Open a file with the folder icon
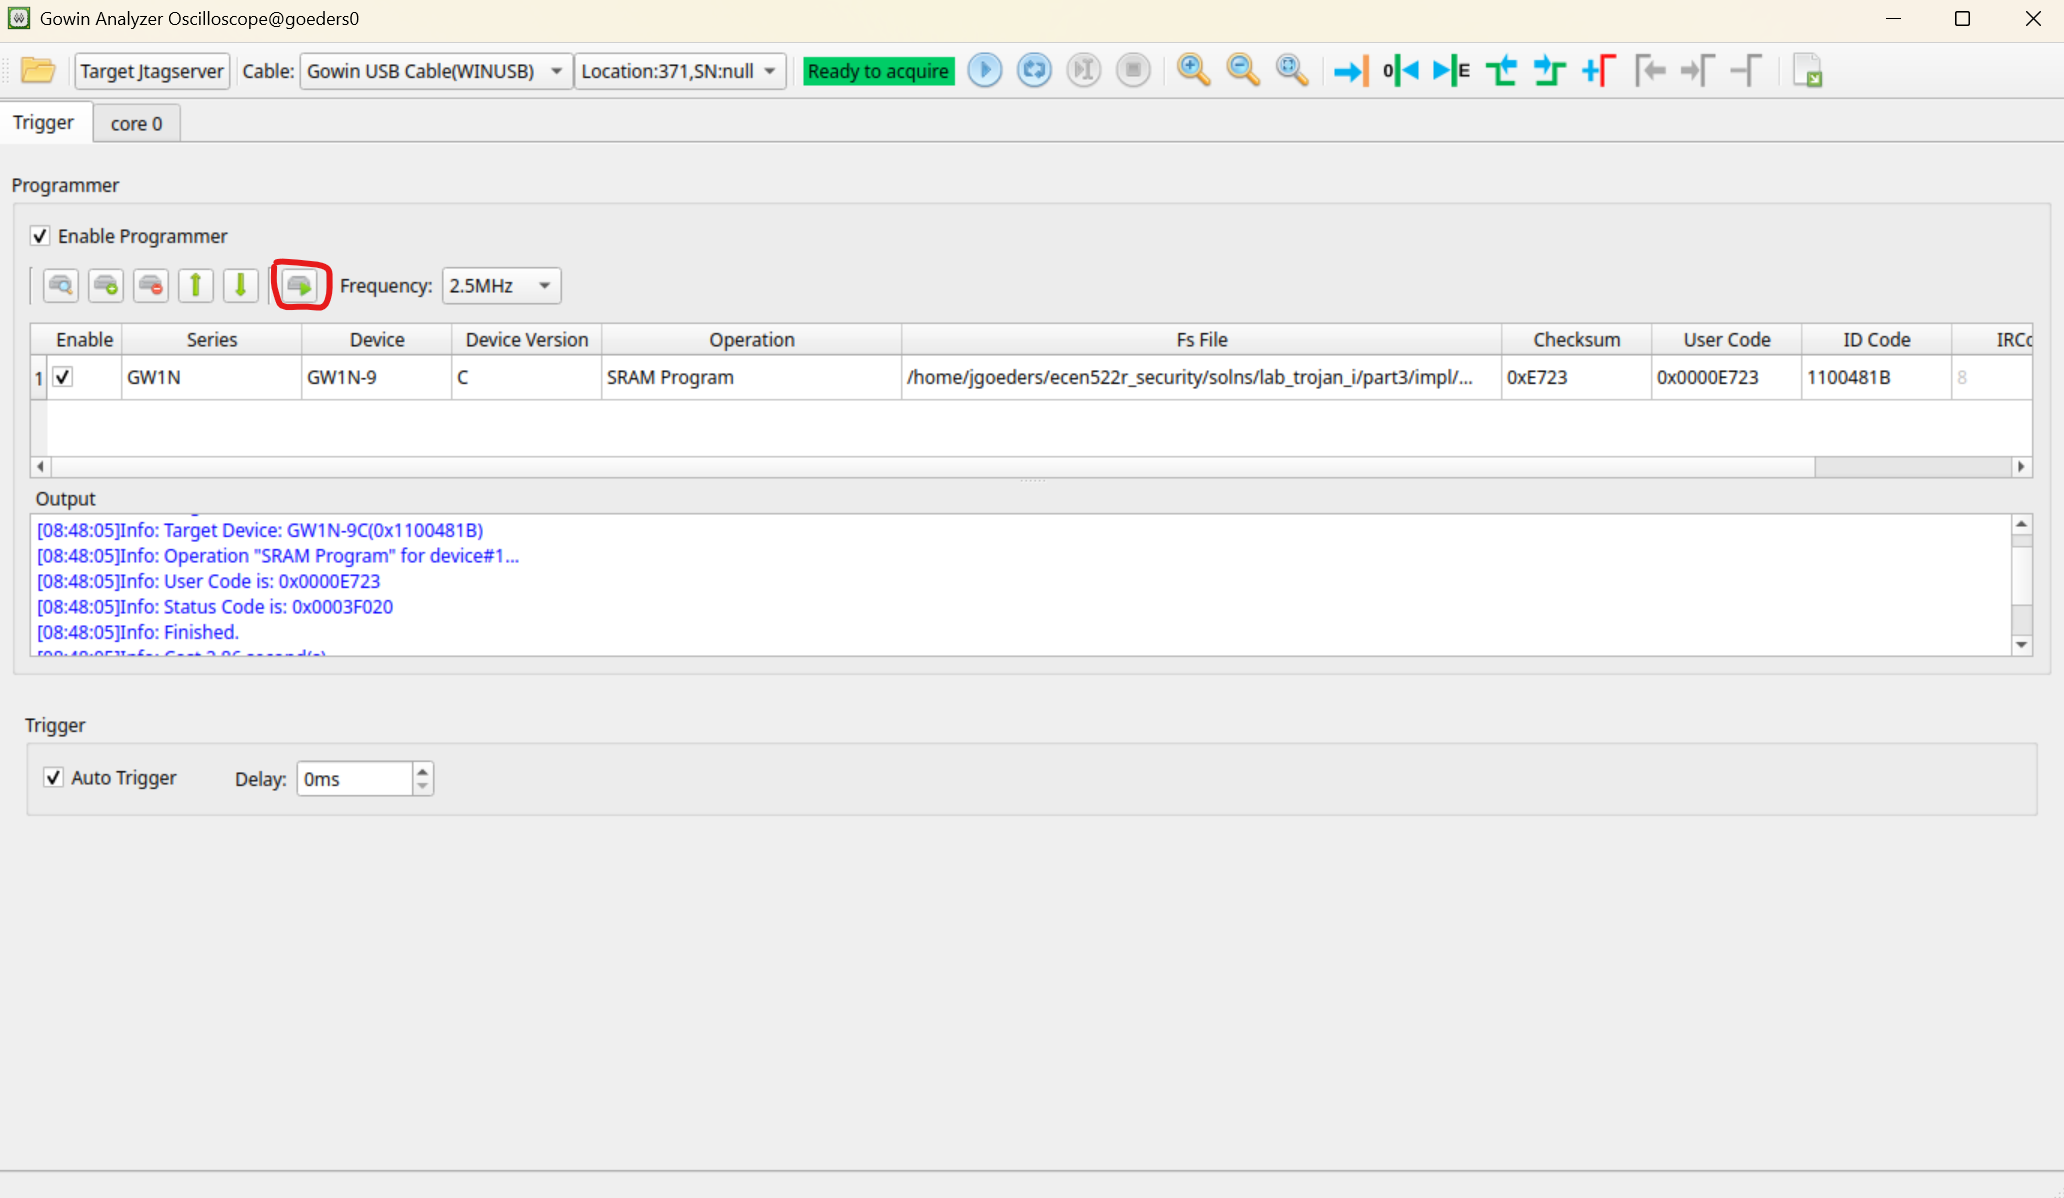Image resolution: width=2064 pixels, height=1198 pixels. tap(38, 71)
